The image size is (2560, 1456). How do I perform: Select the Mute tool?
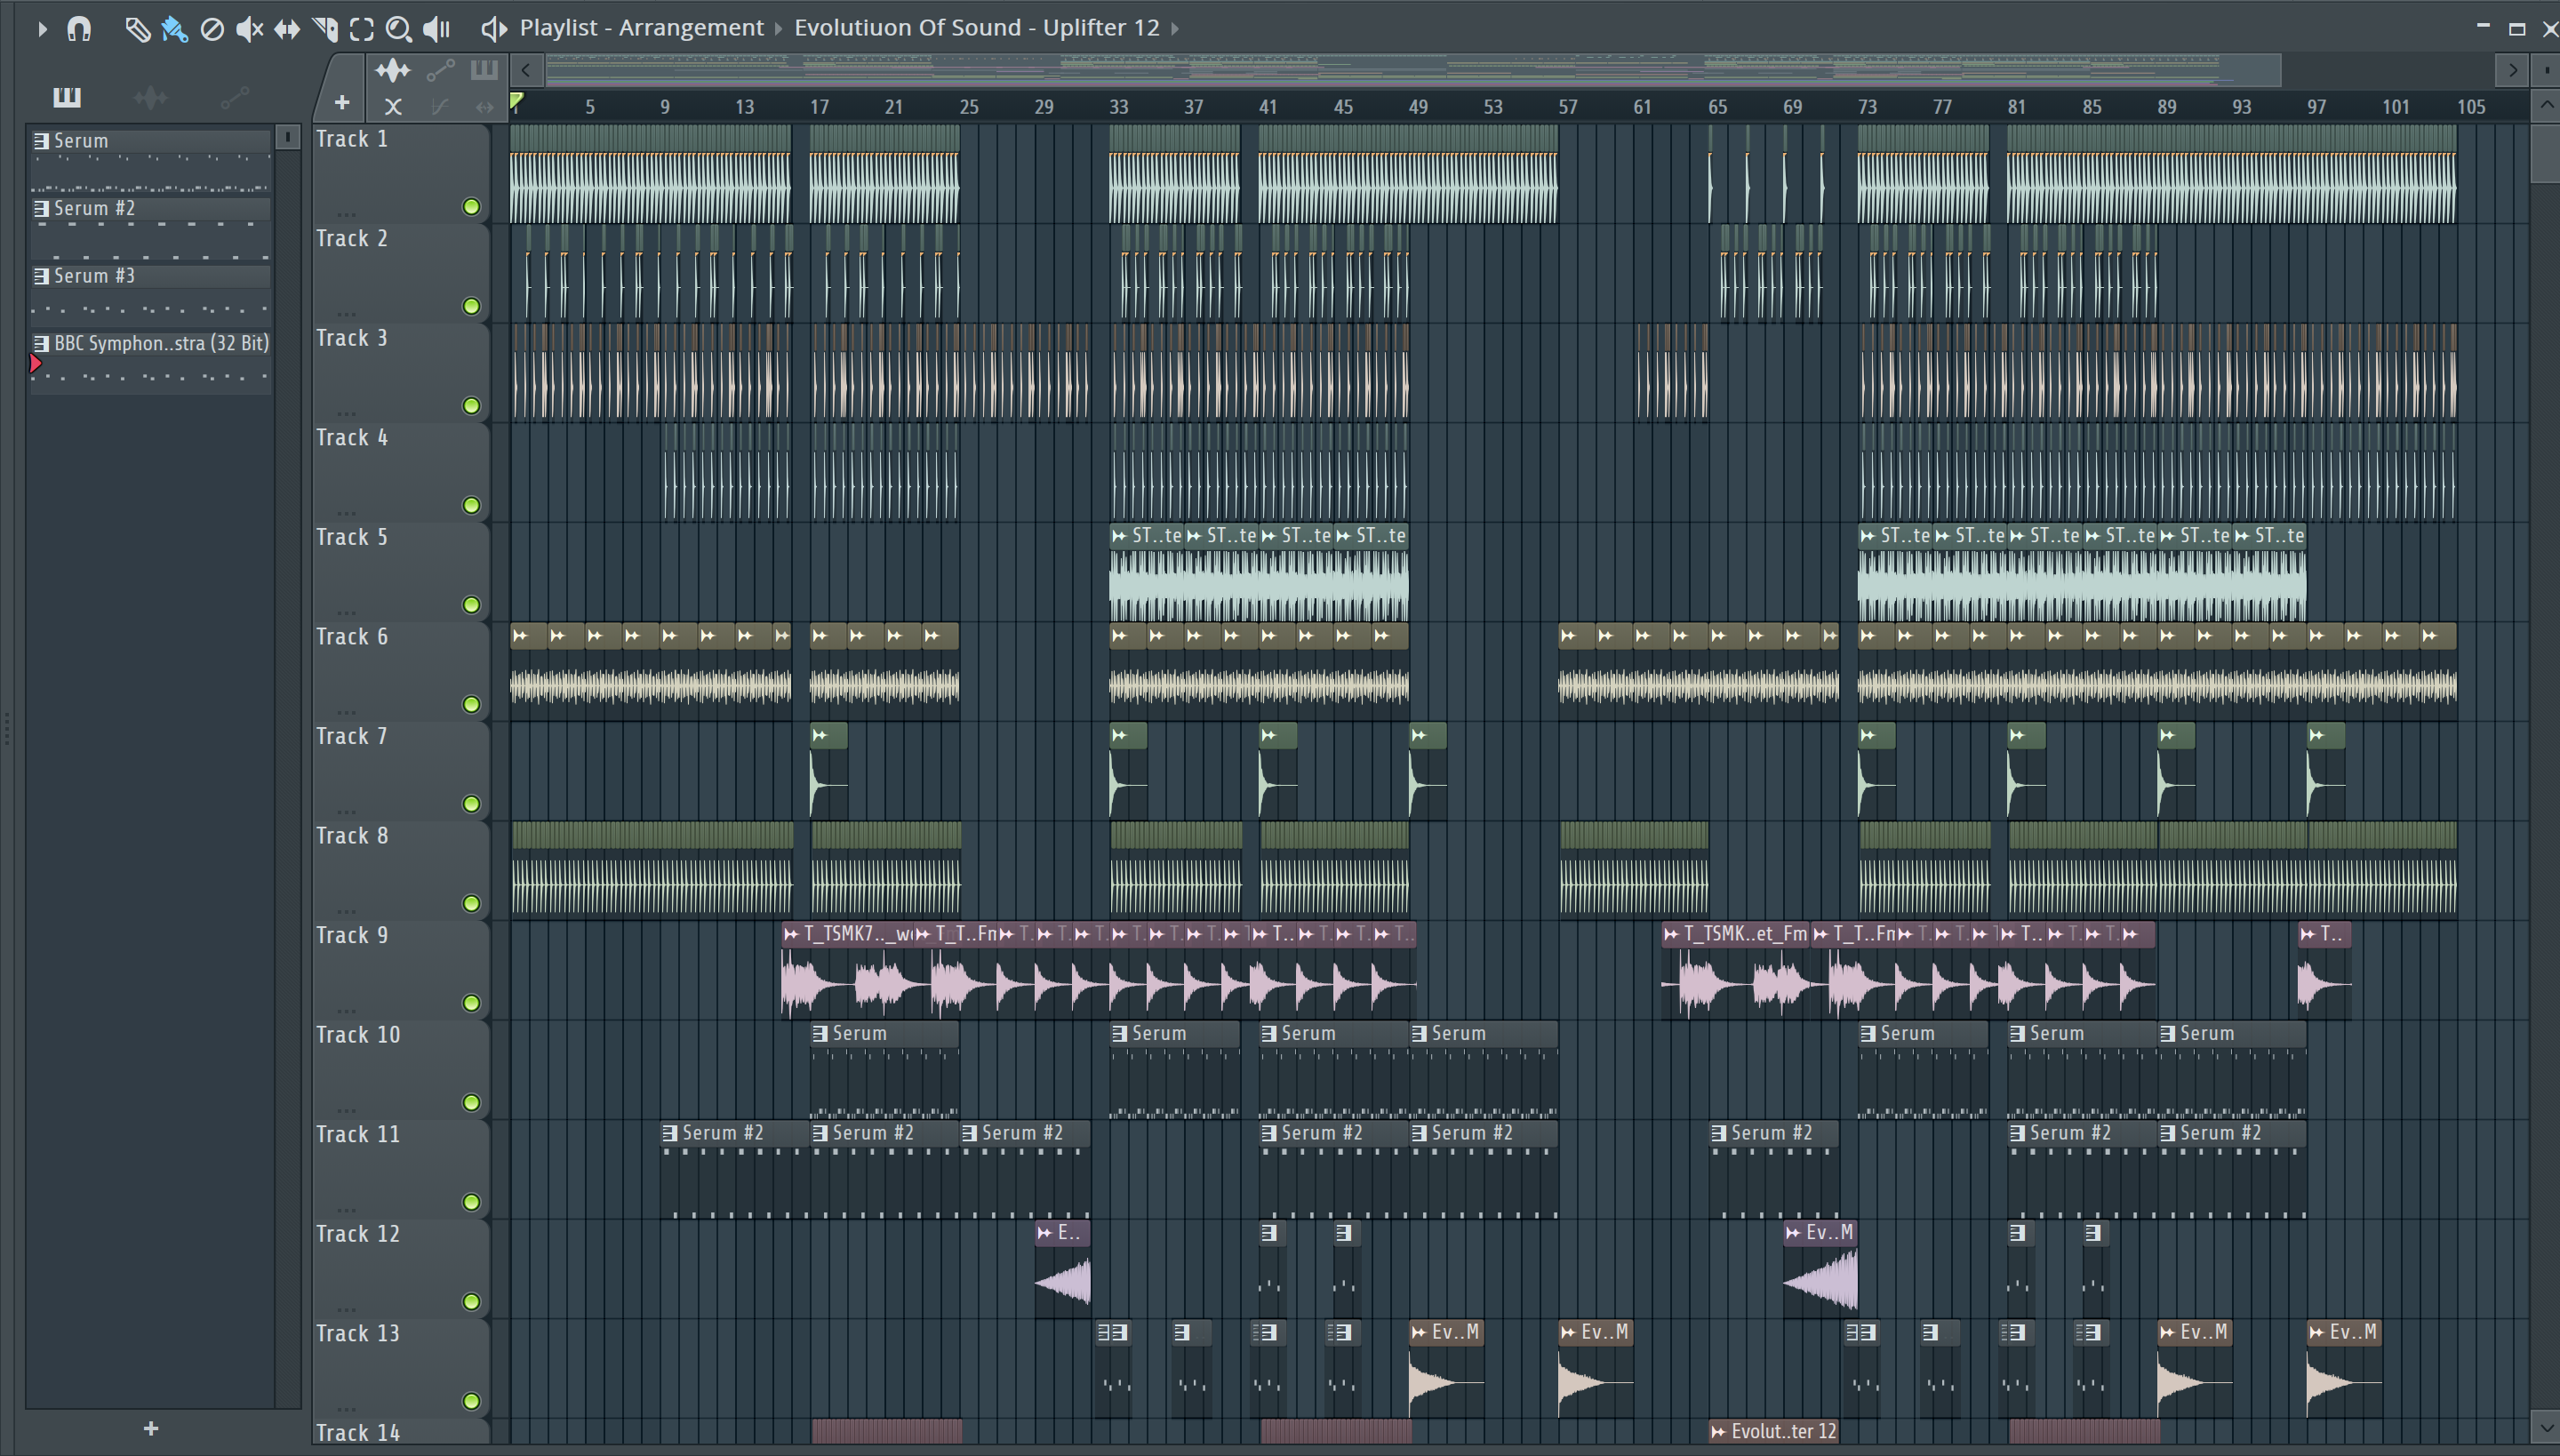[x=249, y=29]
